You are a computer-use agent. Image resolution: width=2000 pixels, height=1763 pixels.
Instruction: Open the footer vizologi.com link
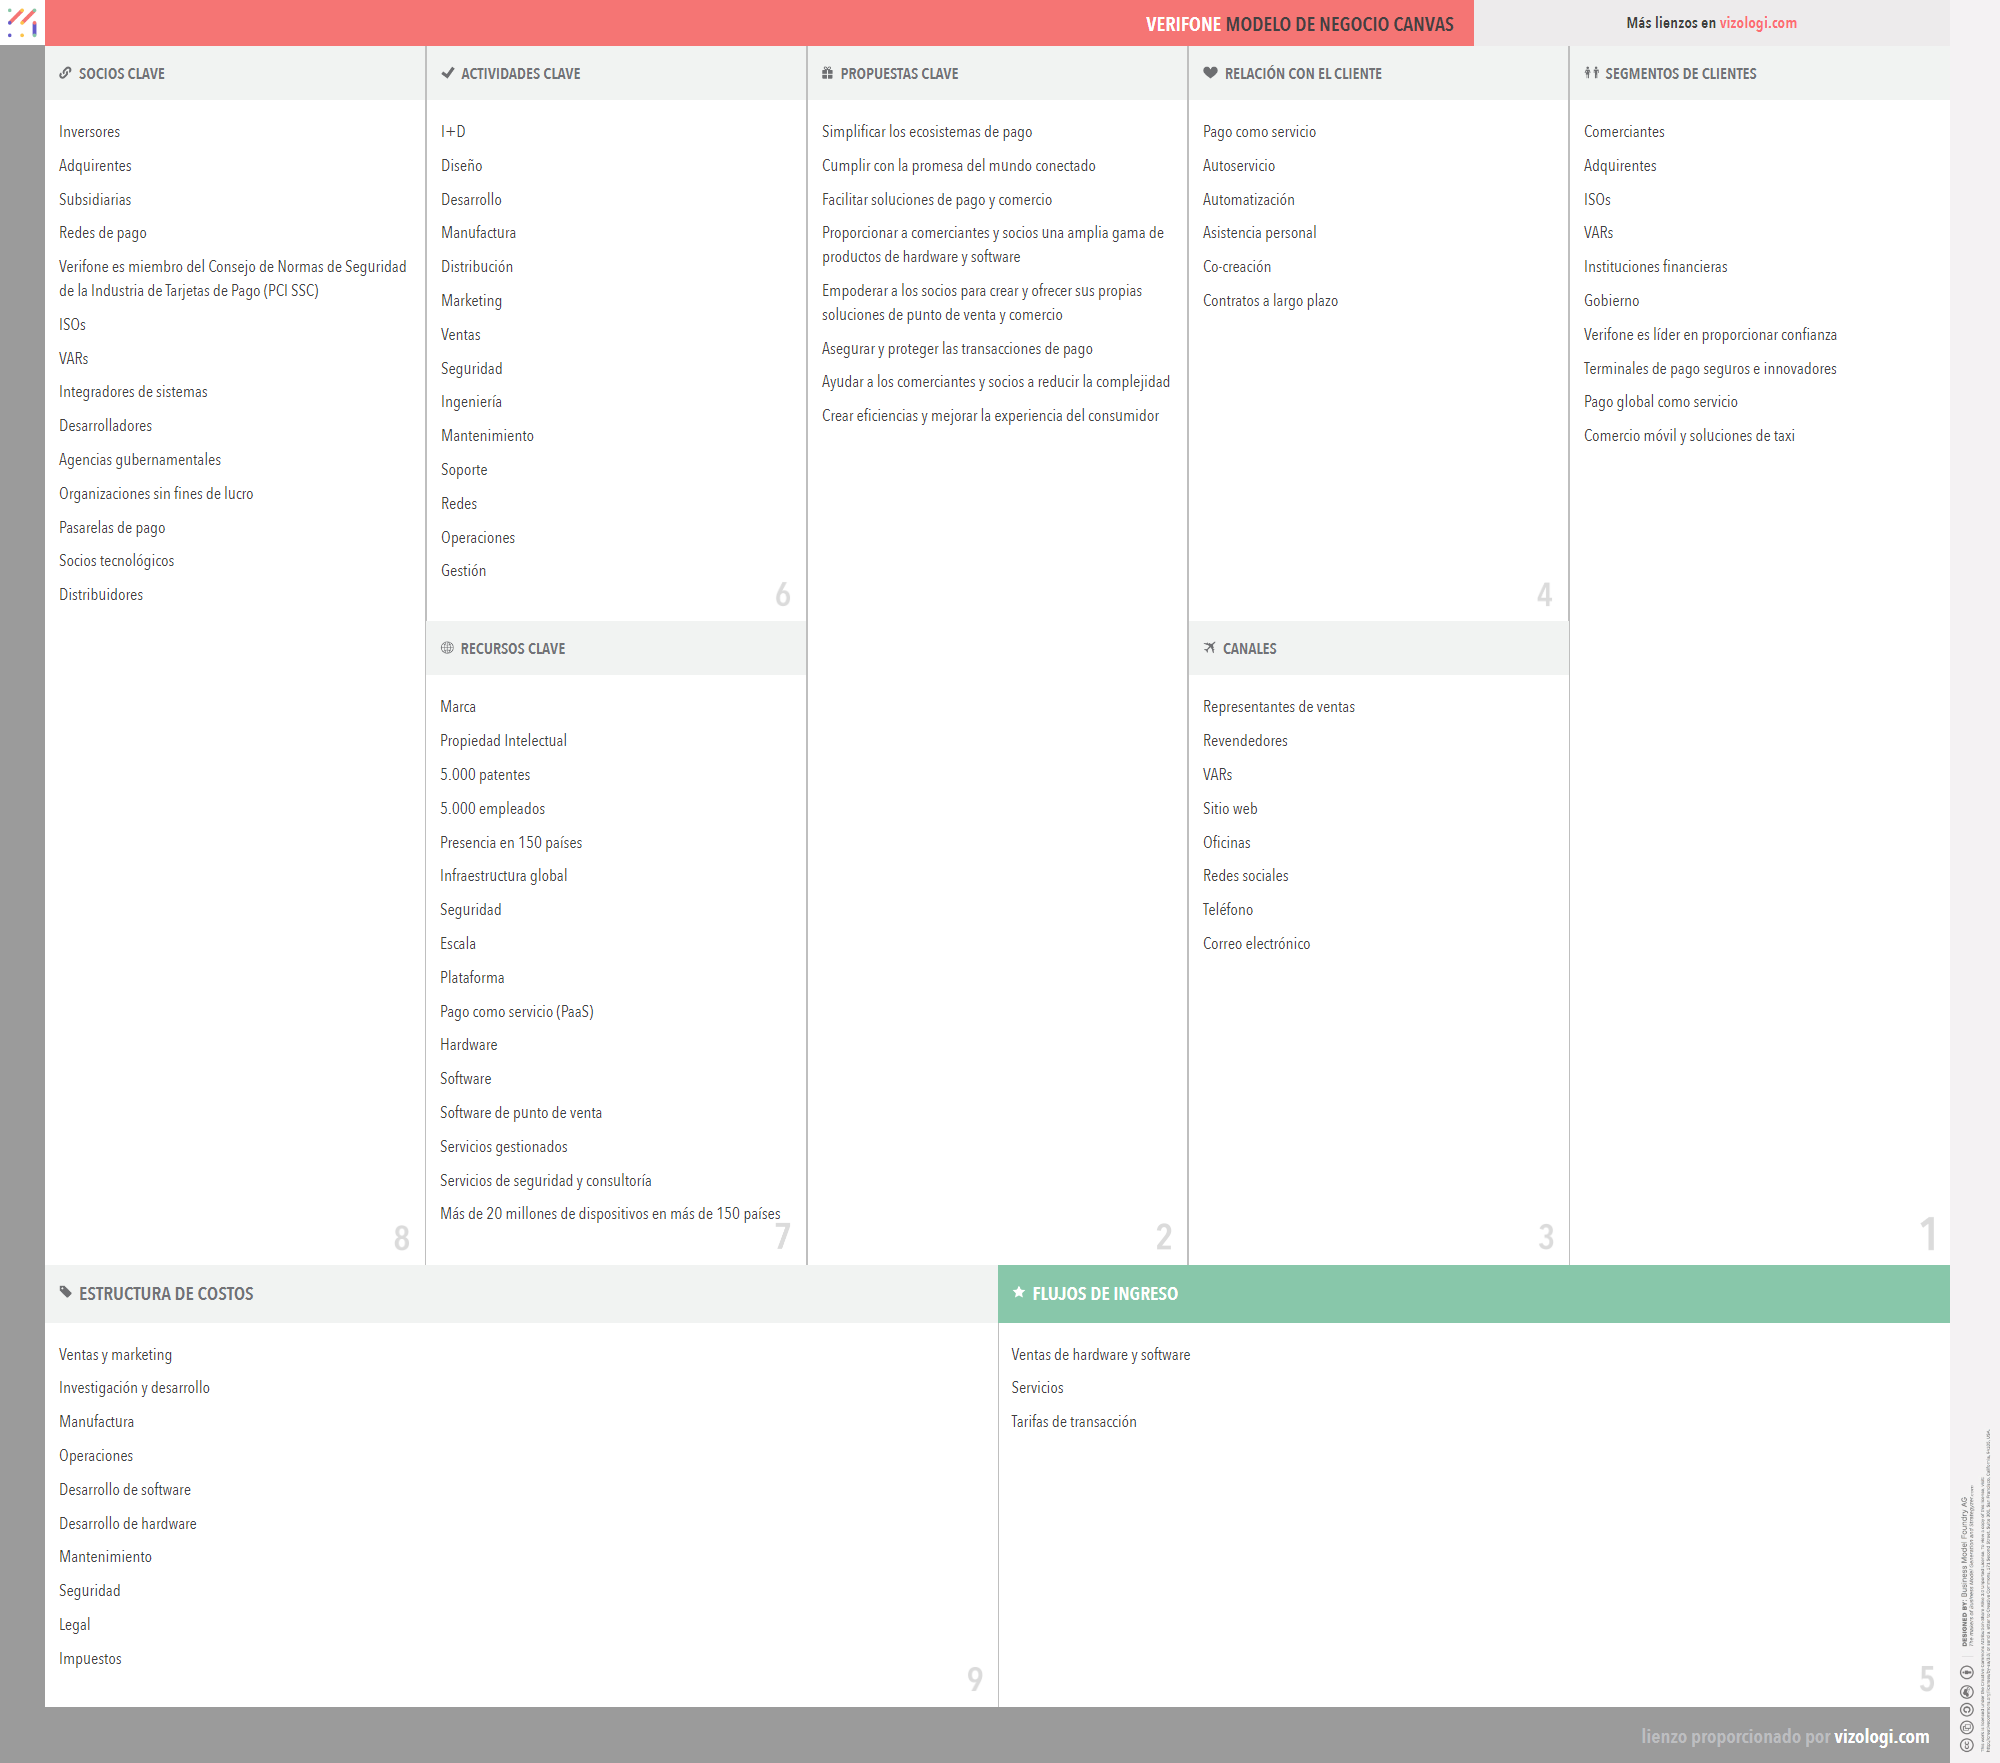1881,1736
